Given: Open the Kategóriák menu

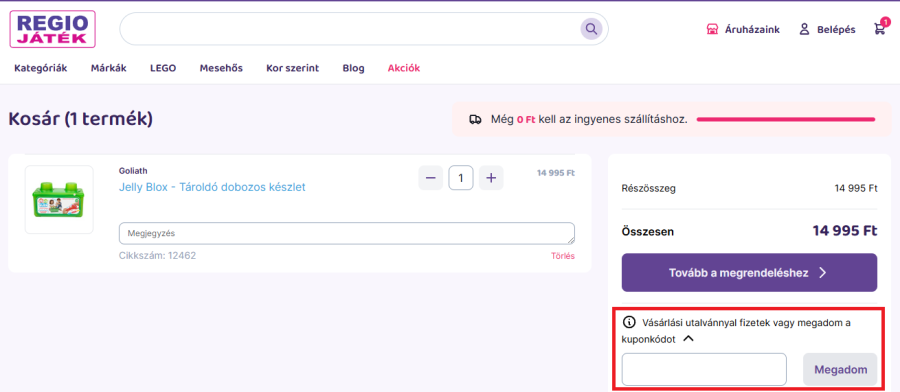Looking at the screenshot, I should [x=41, y=68].
